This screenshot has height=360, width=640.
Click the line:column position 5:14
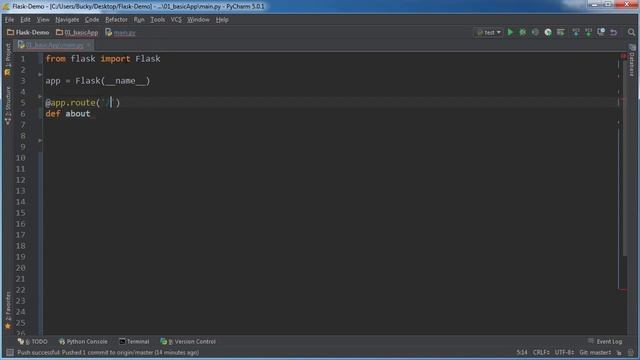point(522,352)
